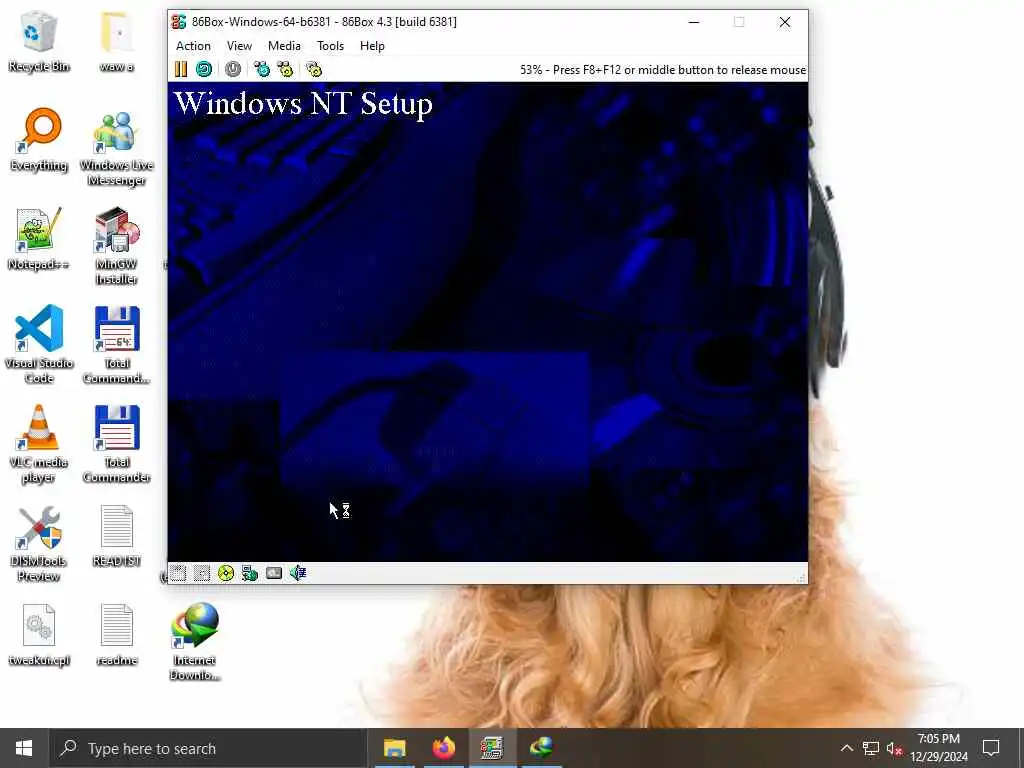Click the network tray icon
1024x768 pixels.
(x=871, y=748)
